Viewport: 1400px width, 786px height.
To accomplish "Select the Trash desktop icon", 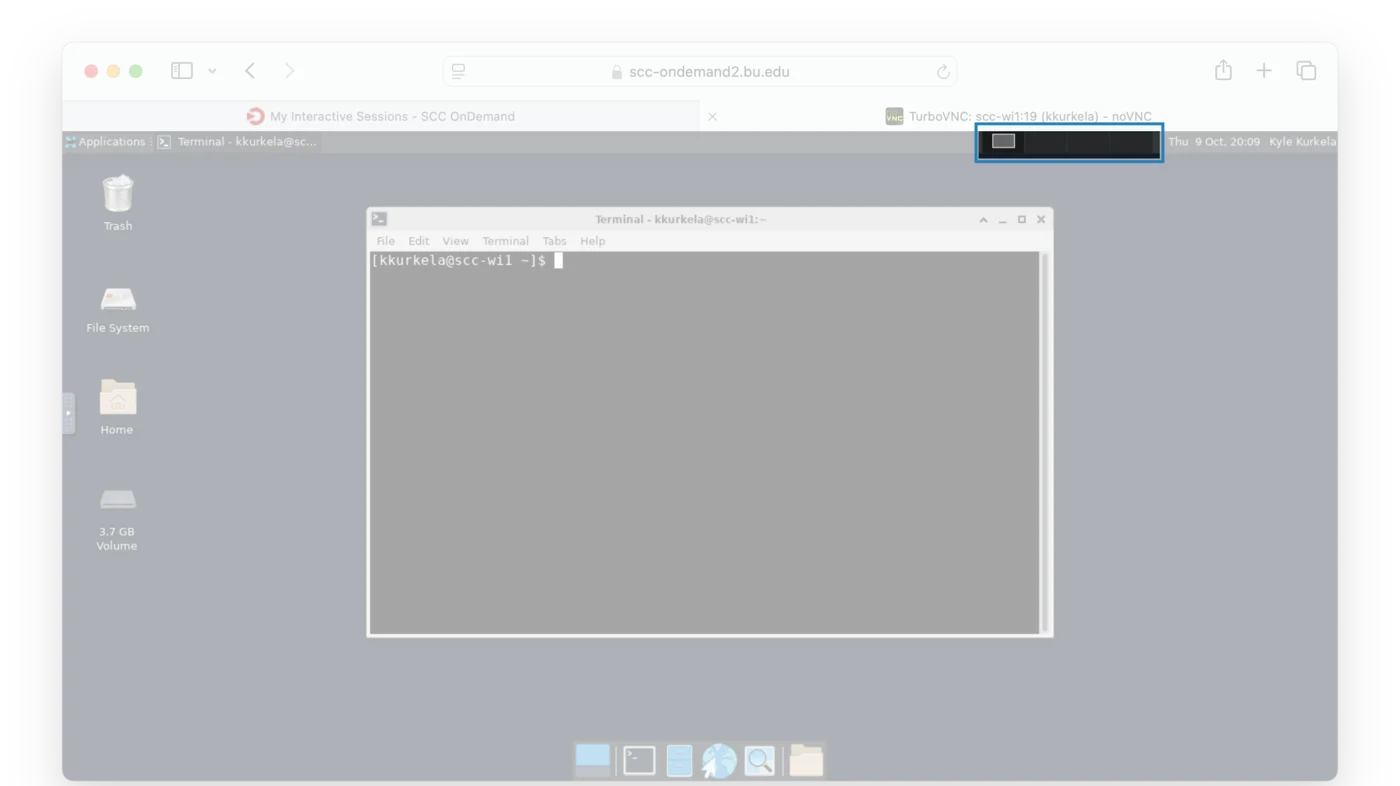I will (x=118, y=203).
